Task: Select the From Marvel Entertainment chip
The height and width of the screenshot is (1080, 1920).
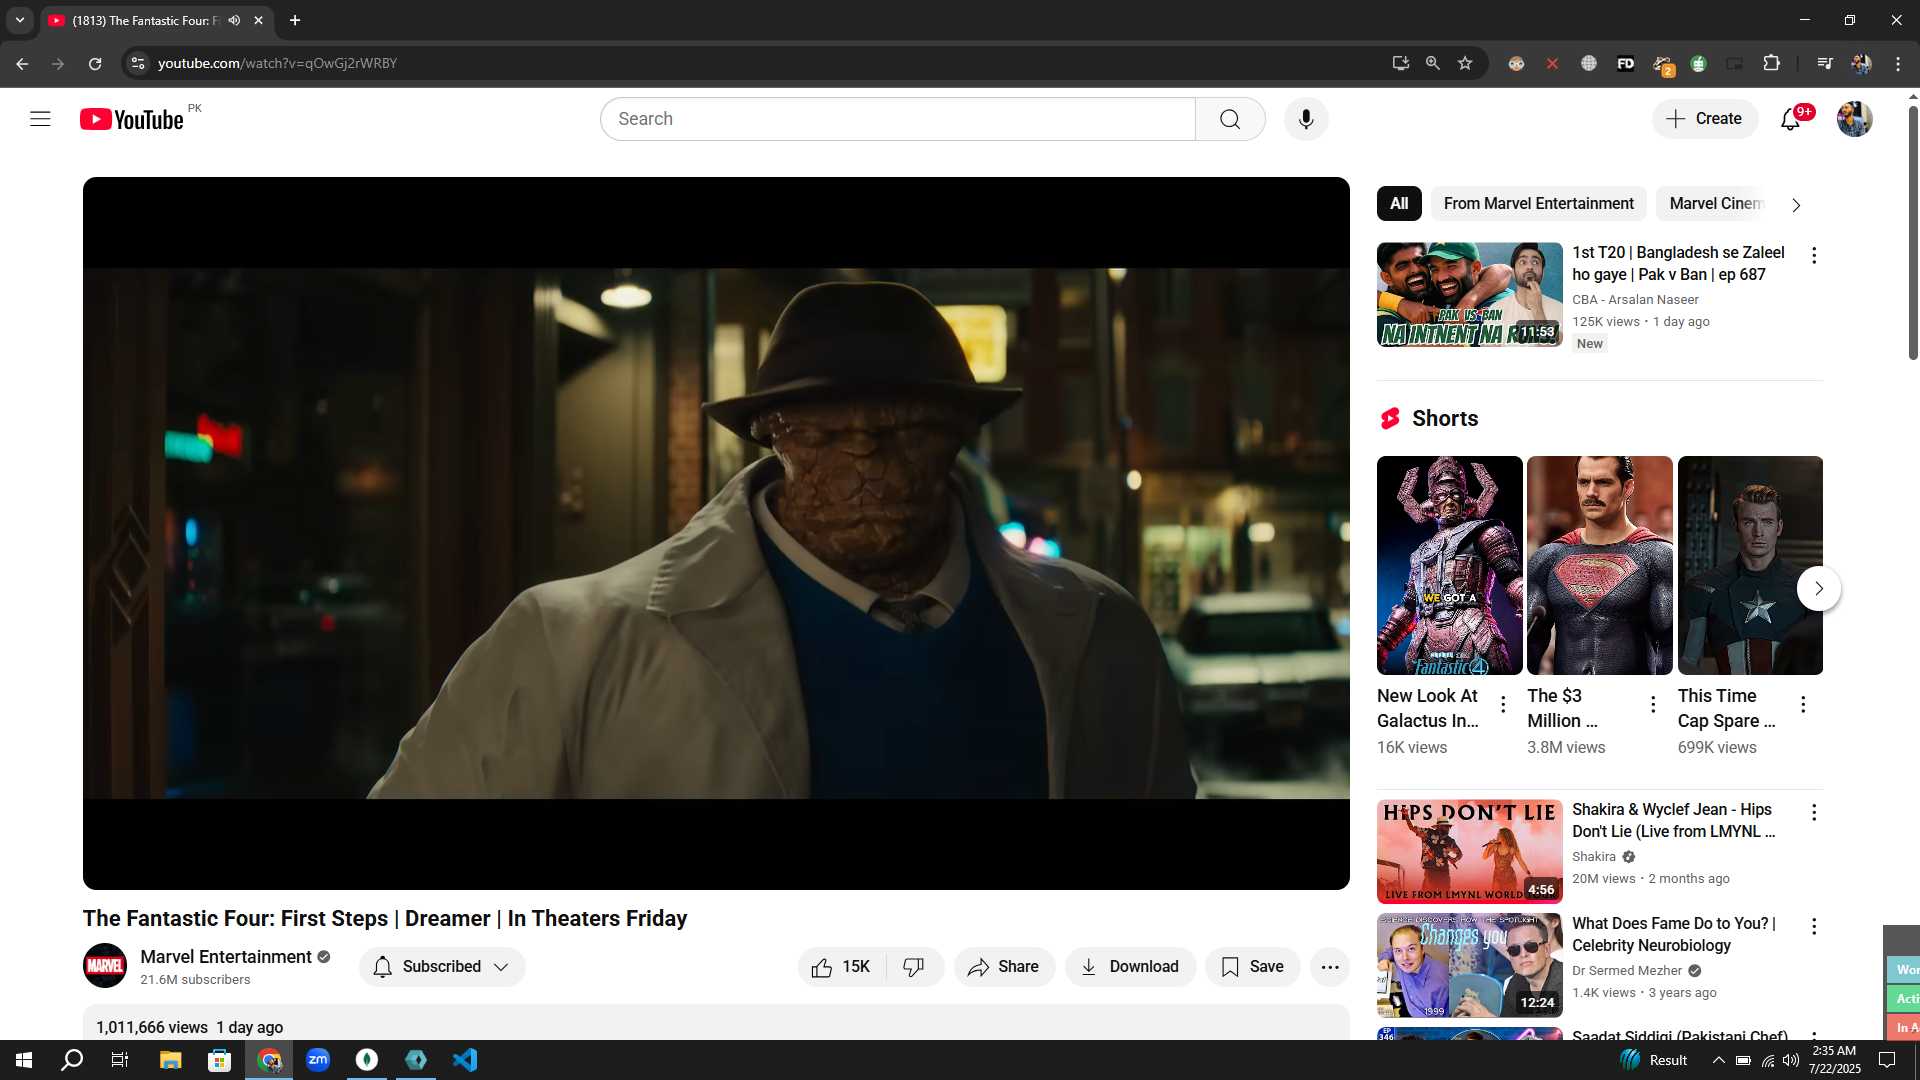Action: [x=1538, y=203]
